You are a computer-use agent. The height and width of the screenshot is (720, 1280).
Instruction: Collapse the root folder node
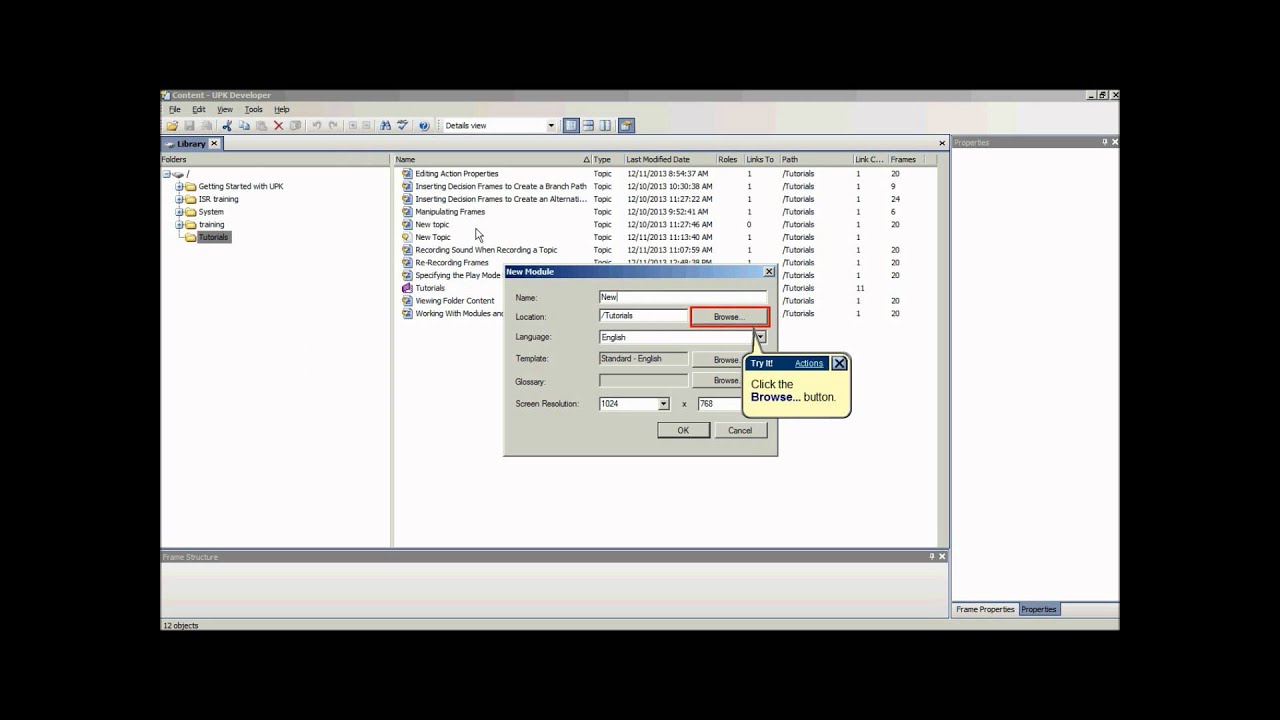[167, 174]
